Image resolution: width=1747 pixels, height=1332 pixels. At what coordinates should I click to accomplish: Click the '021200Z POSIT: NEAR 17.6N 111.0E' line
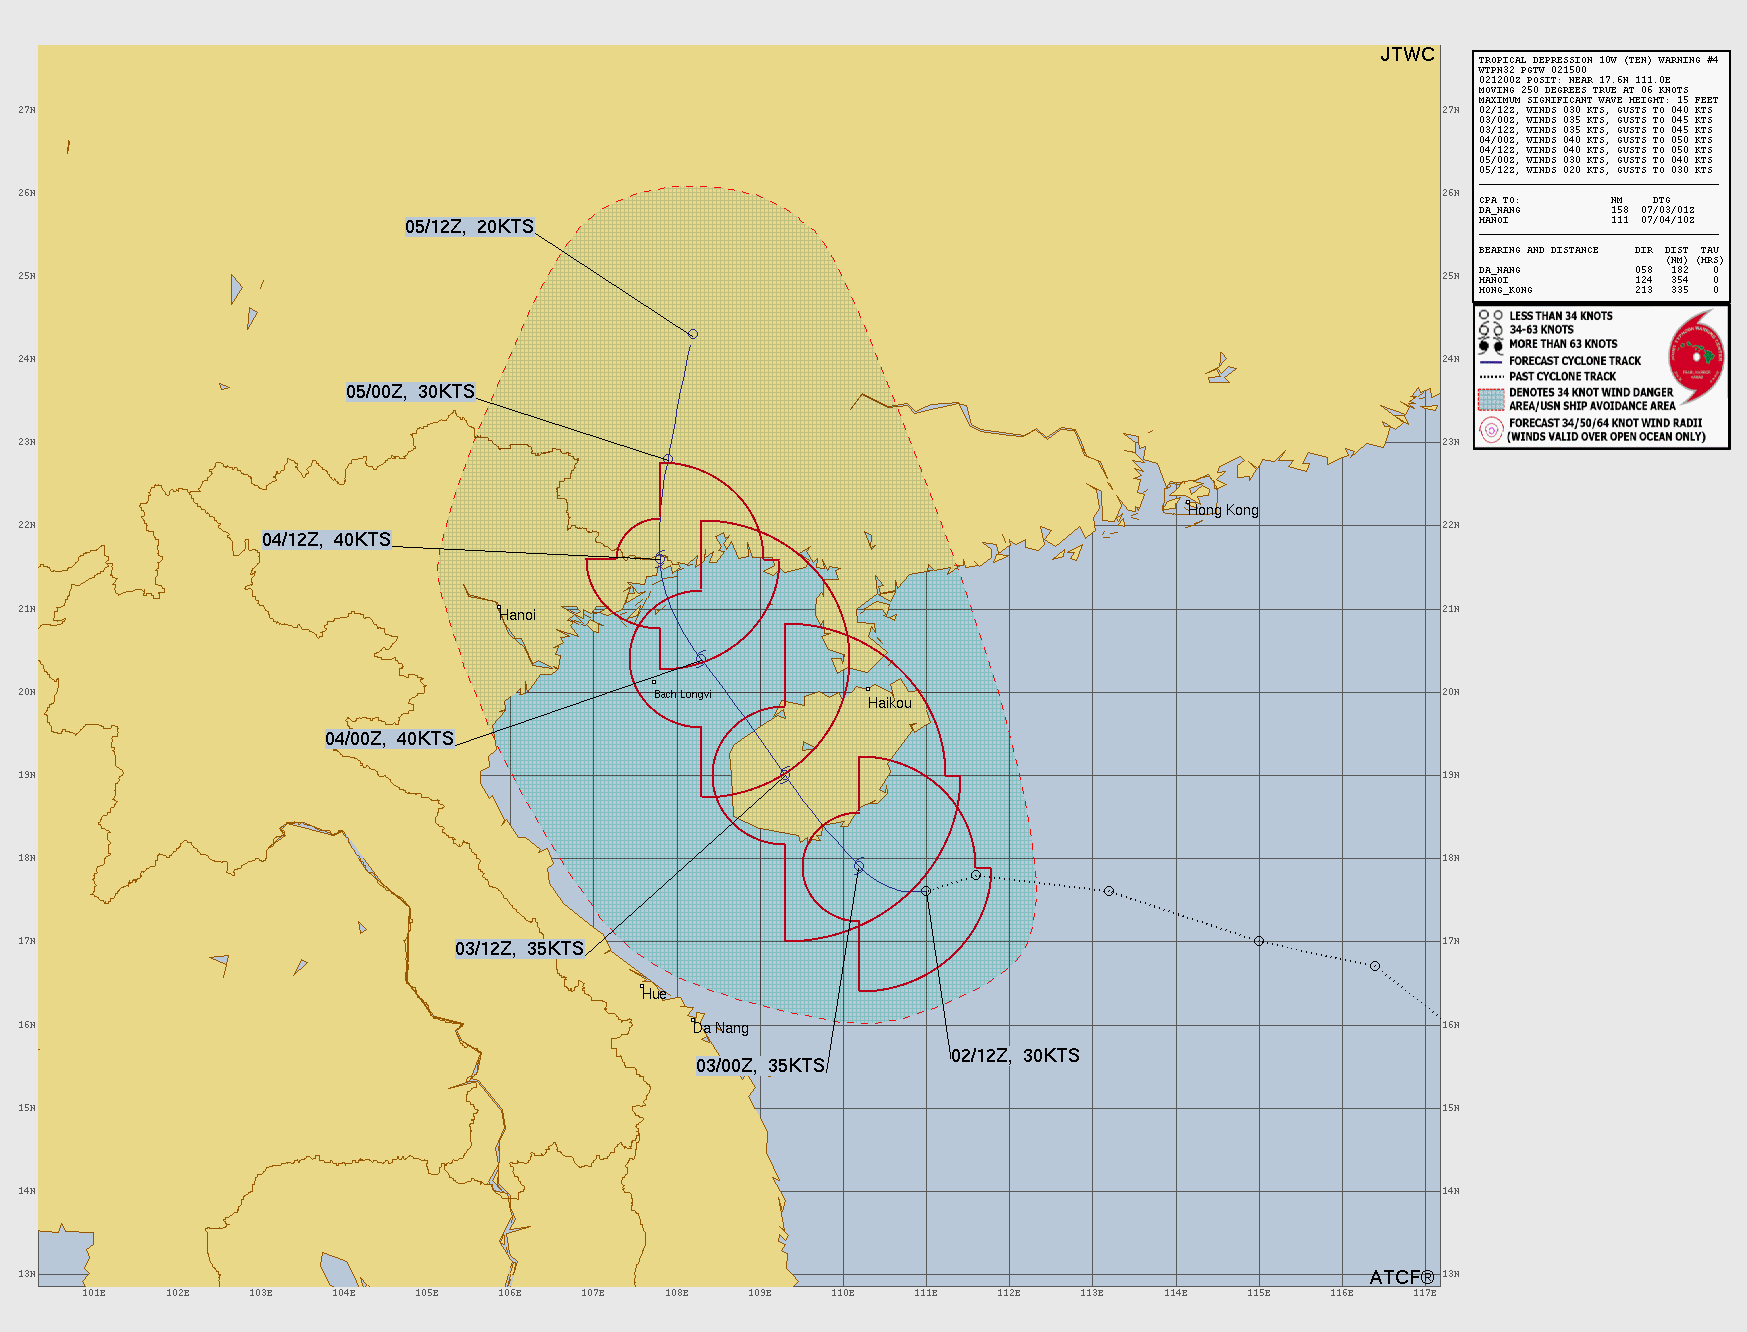point(1574,80)
